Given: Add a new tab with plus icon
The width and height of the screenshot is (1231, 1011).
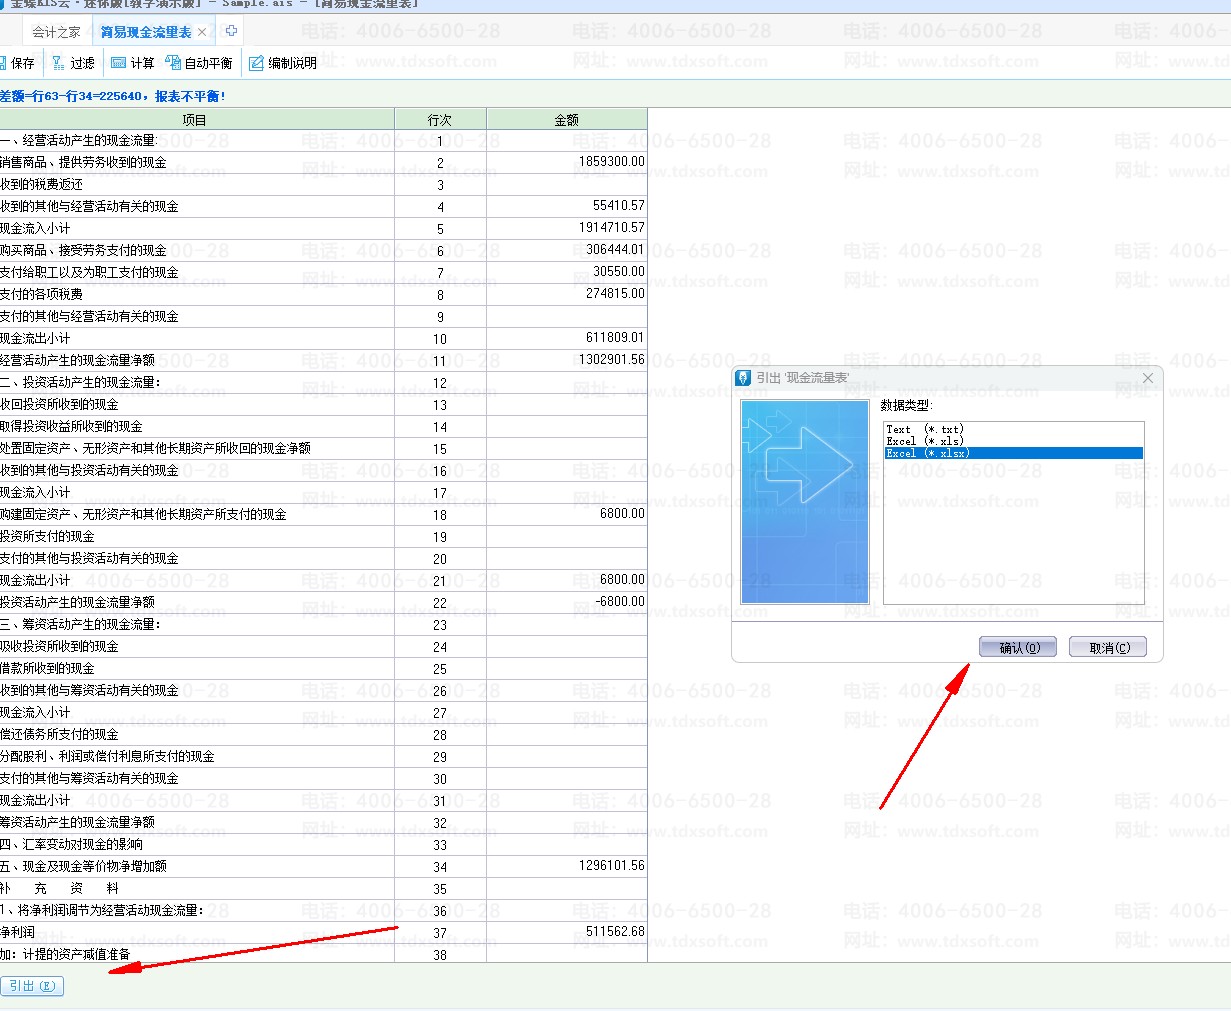Looking at the screenshot, I should pyautogui.click(x=231, y=31).
